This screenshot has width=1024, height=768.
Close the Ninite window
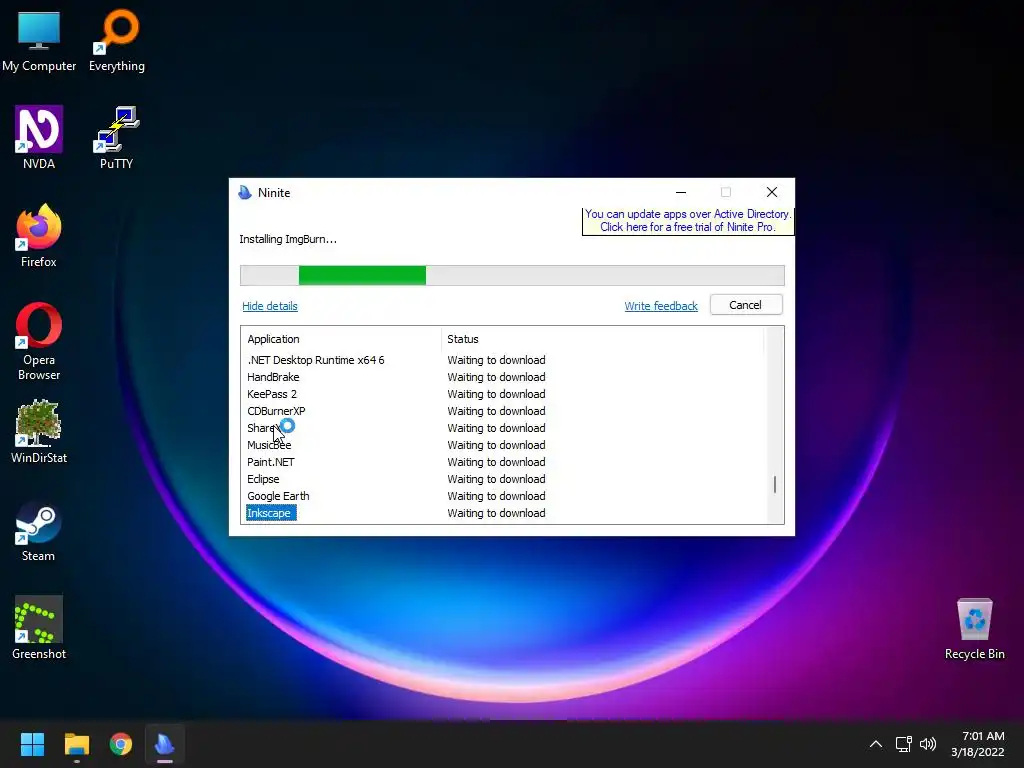pyautogui.click(x=771, y=193)
